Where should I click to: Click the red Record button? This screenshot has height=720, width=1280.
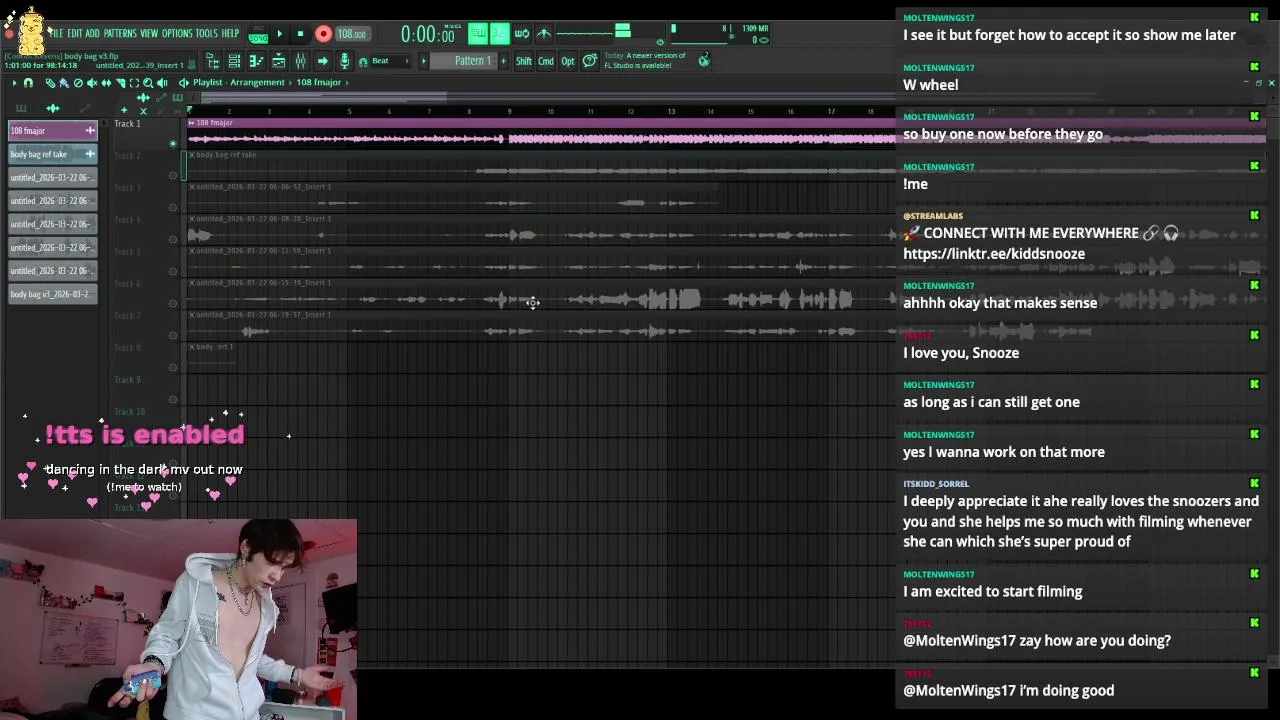coord(323,34)
